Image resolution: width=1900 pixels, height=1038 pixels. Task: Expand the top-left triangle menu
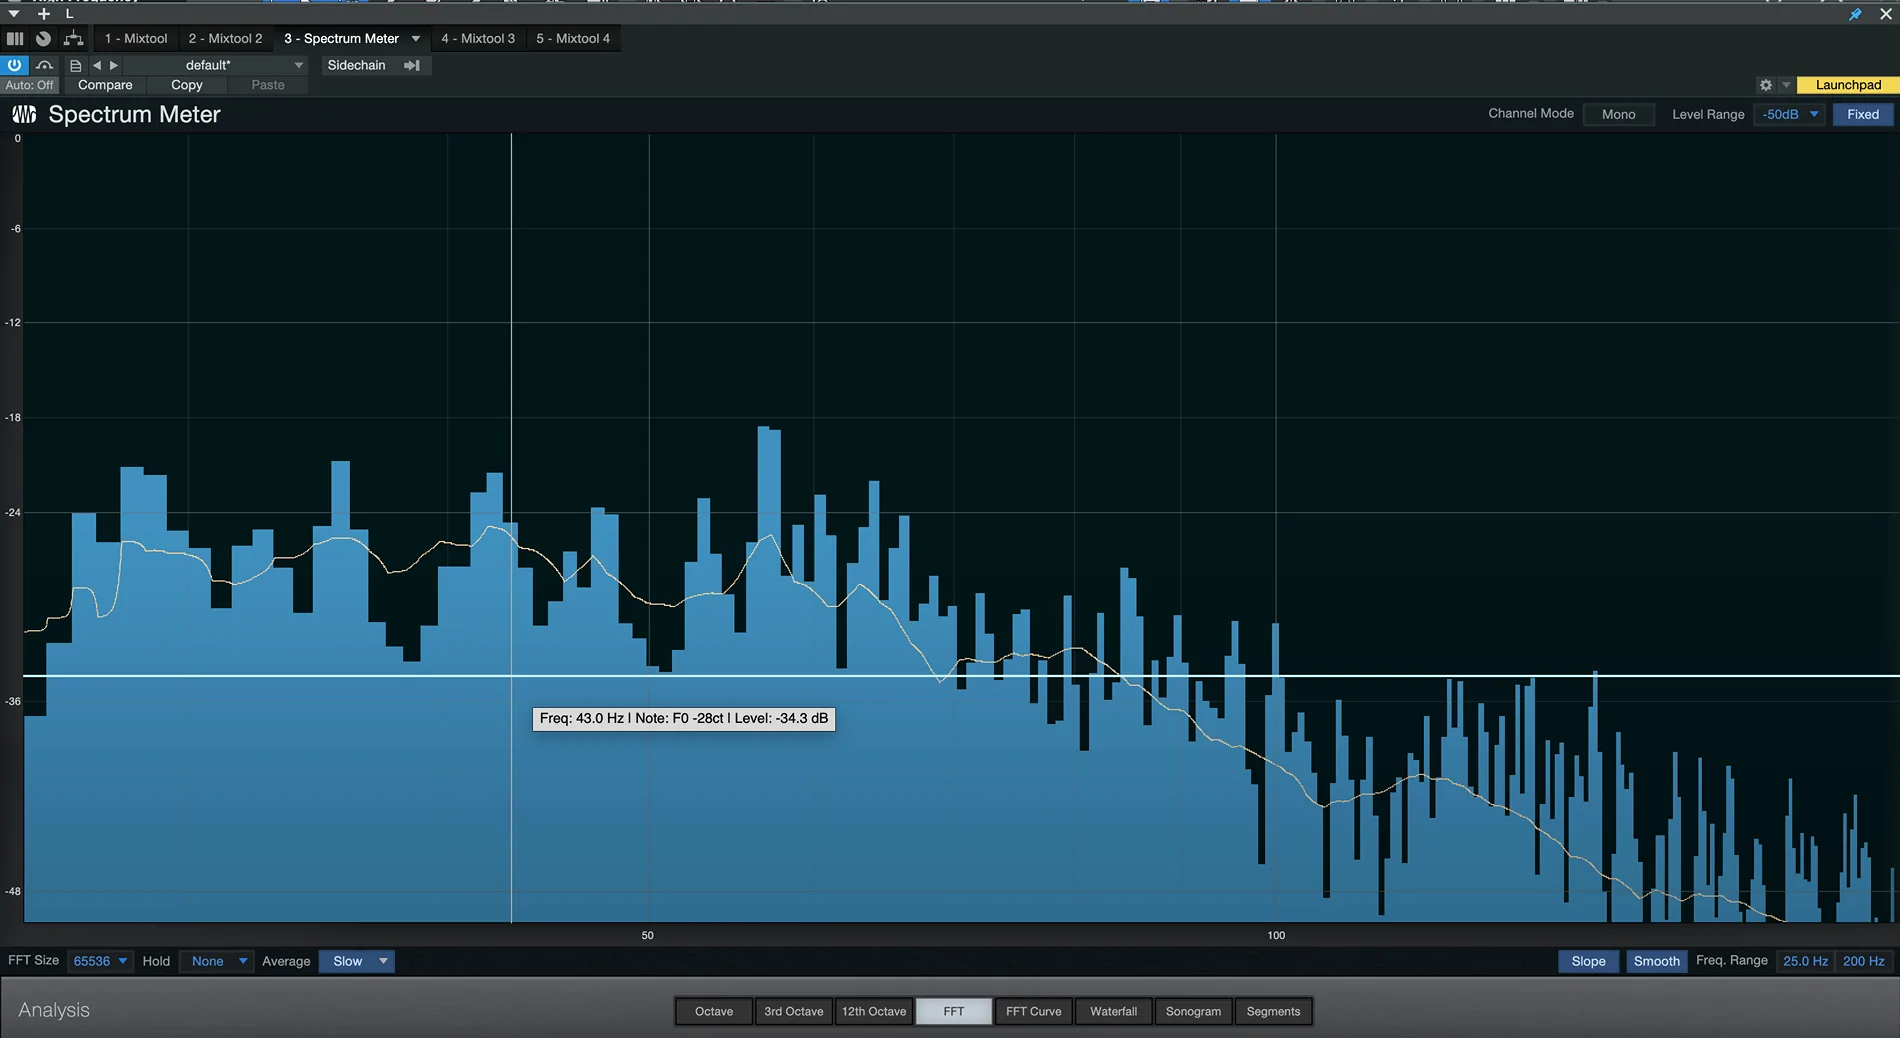click(x=14, y=14)
